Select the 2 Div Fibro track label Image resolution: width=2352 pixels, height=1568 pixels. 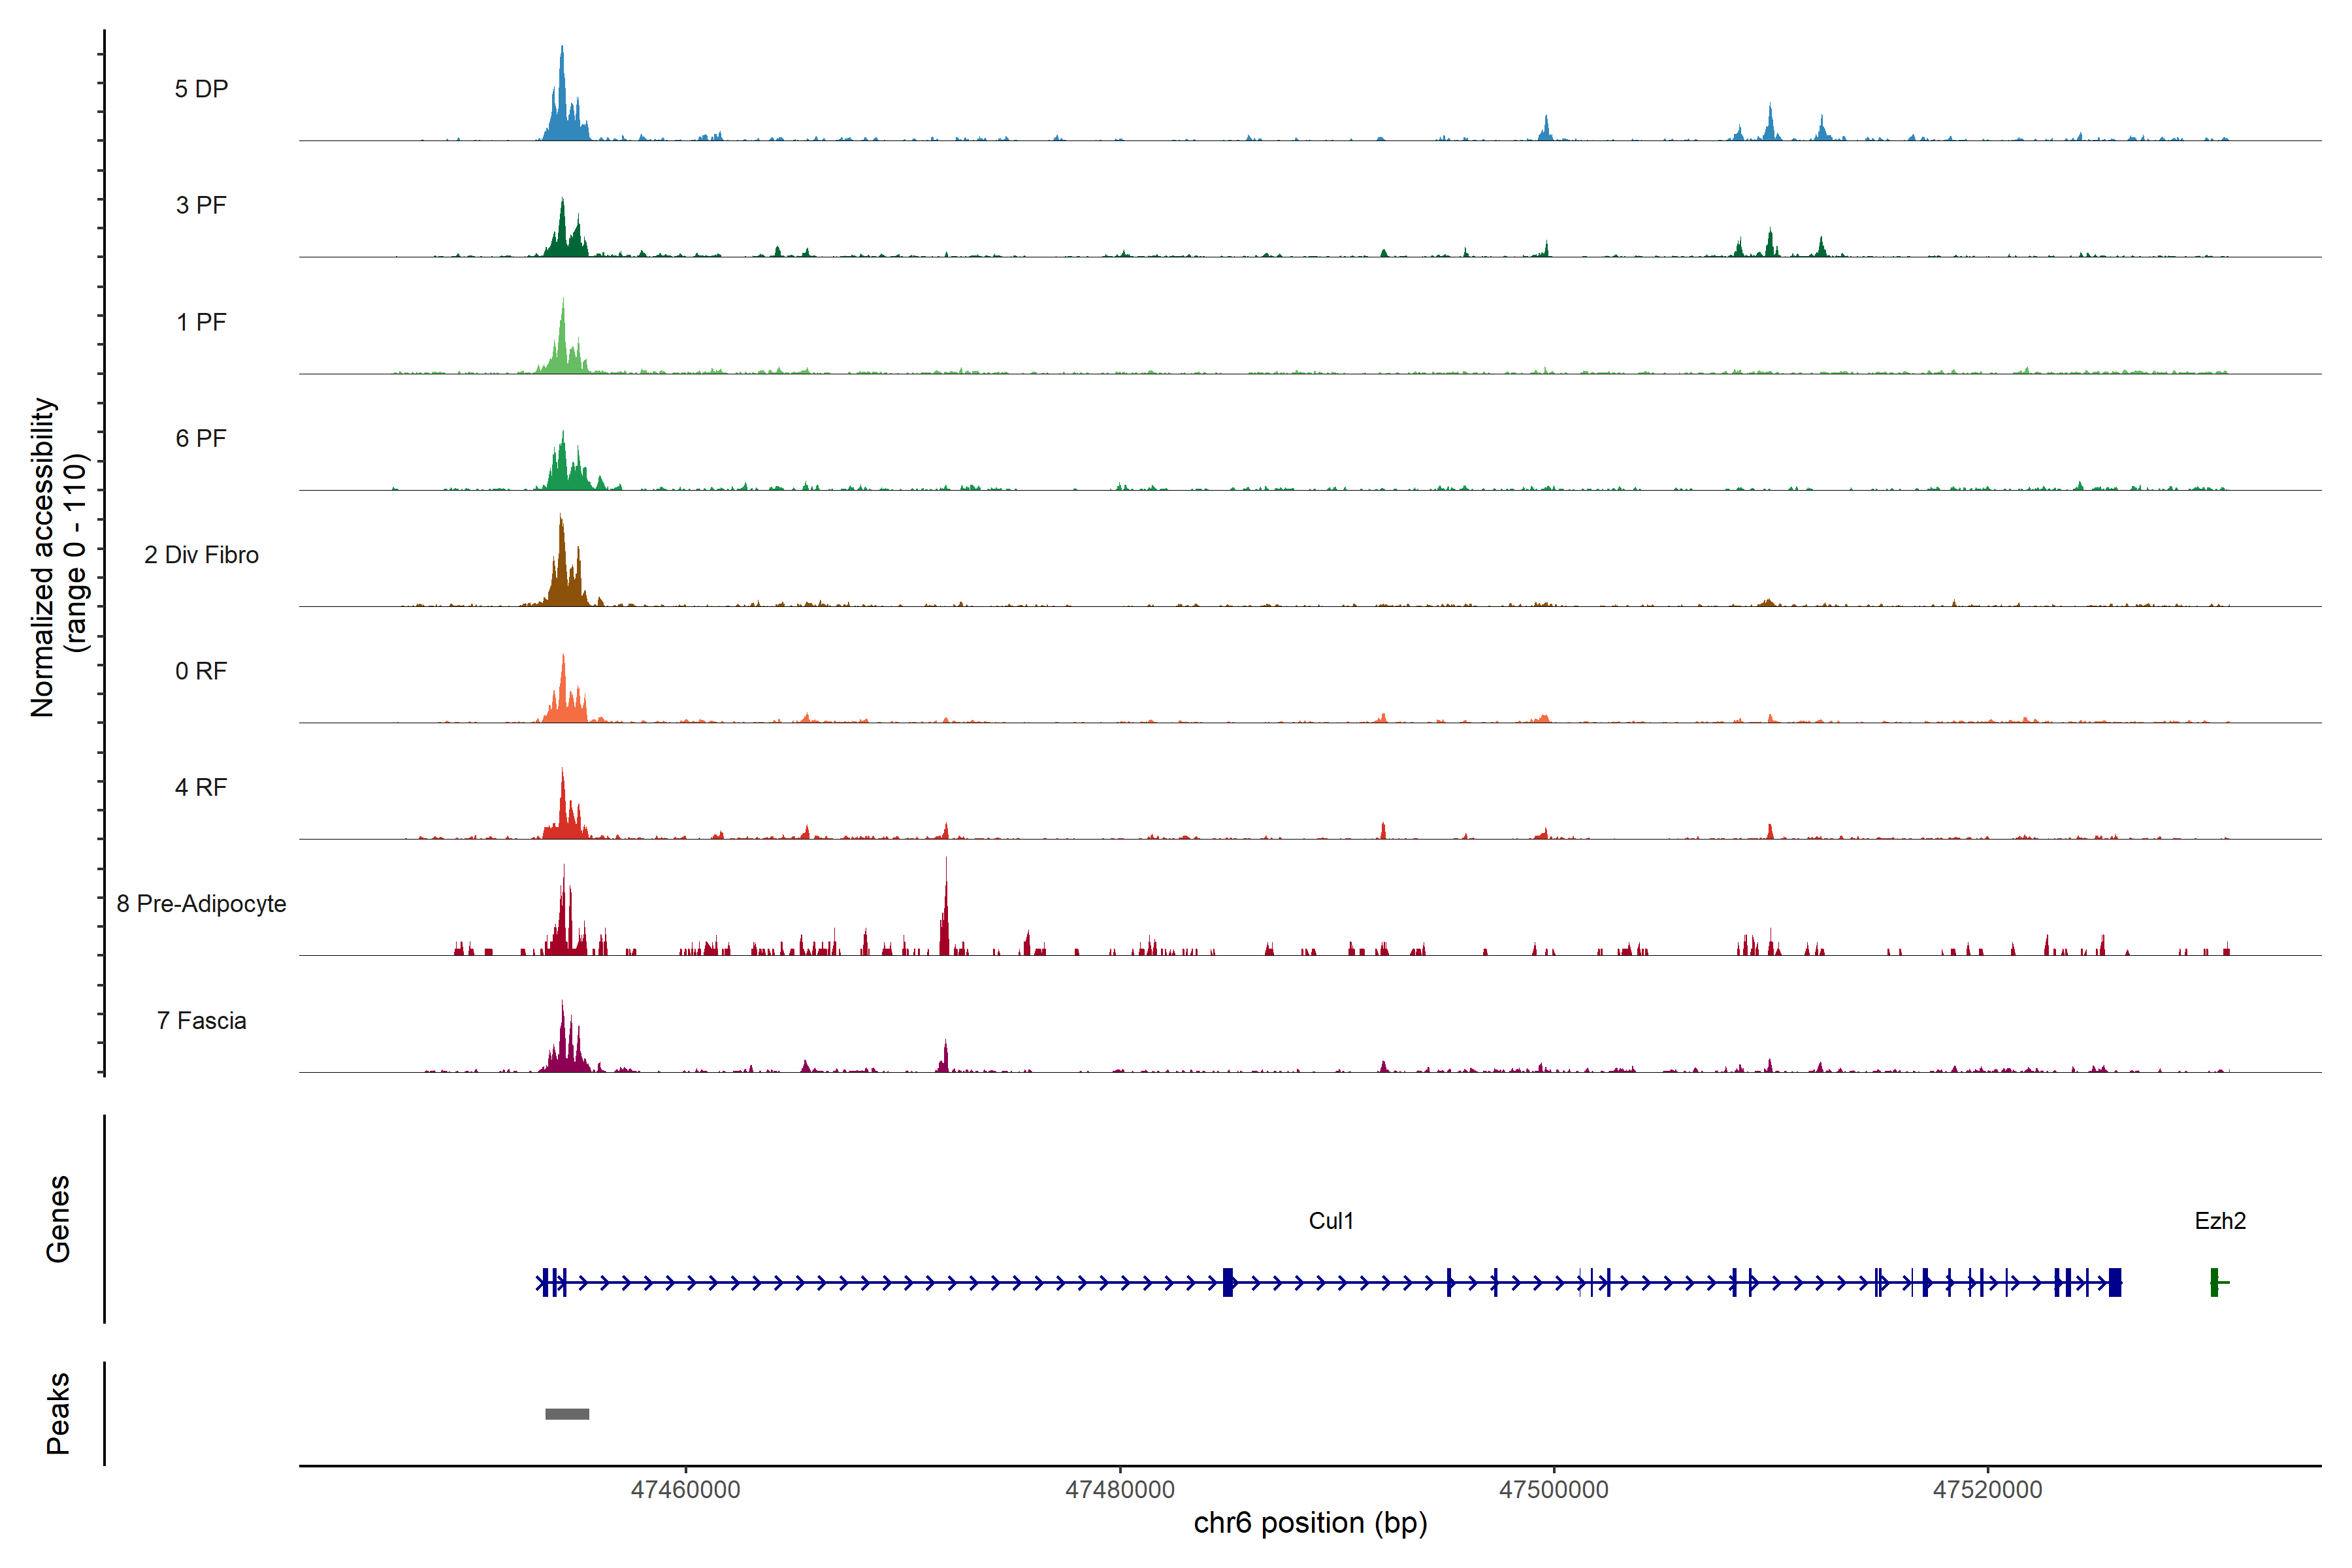click(x=201, y=555)
